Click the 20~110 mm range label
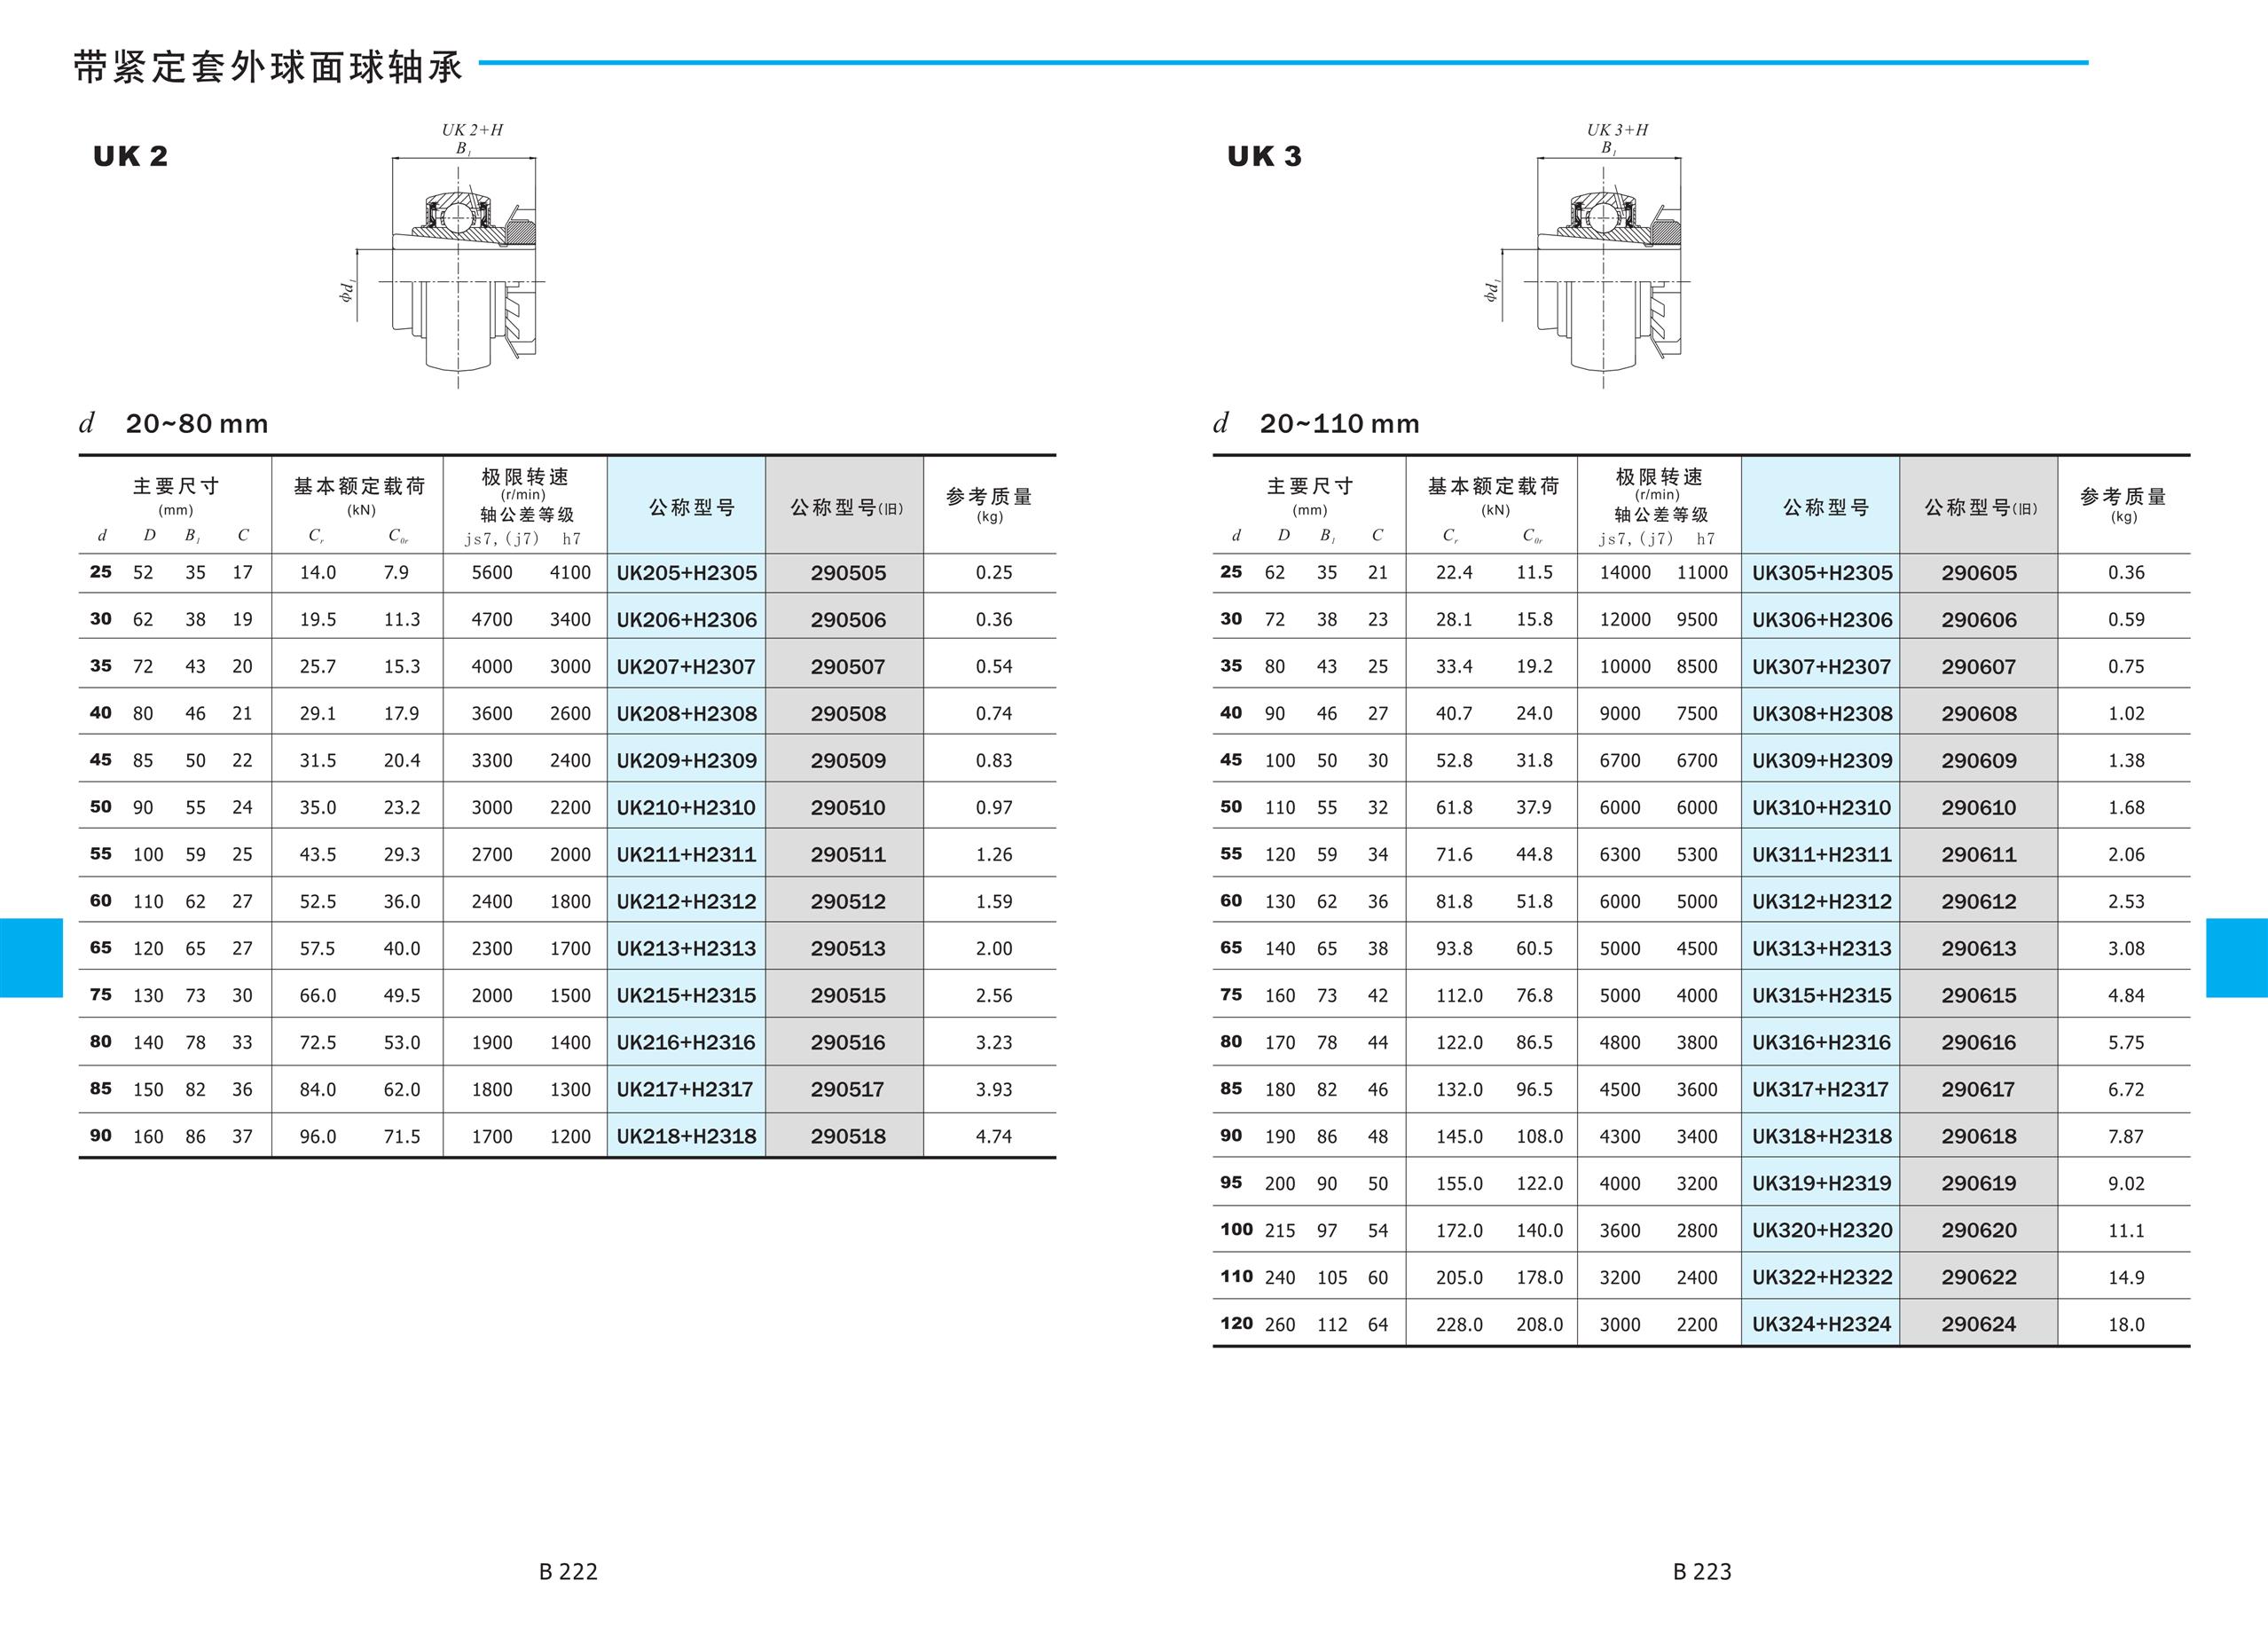Screen dimensions: 2268x1643 click(1338, 424)
